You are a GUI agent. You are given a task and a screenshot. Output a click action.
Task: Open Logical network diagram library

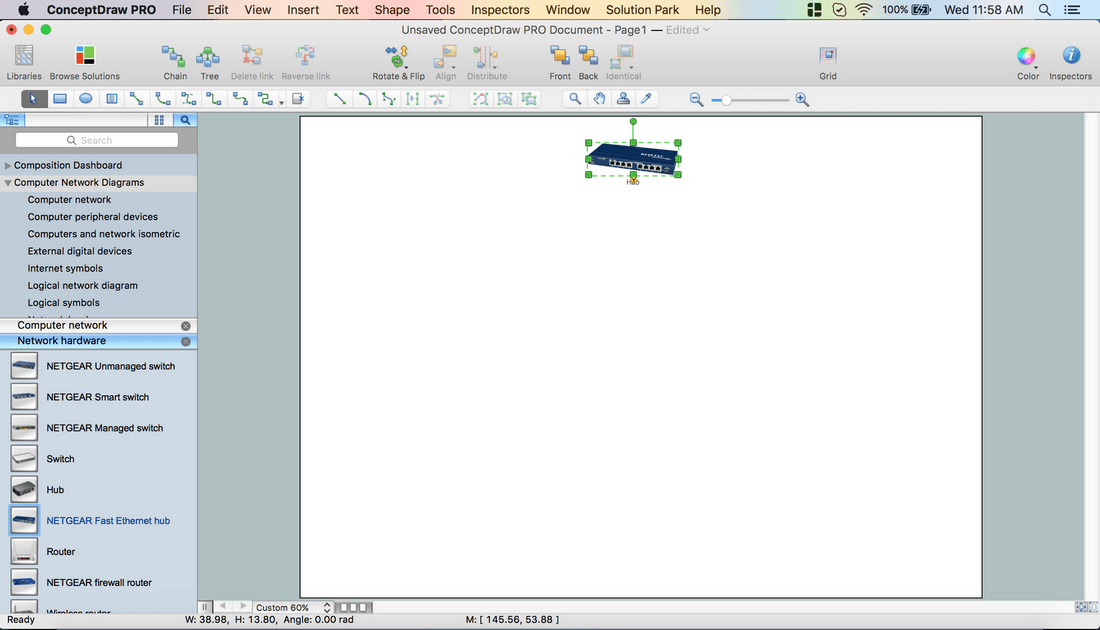pyautogui.click(x=83, y=286)
